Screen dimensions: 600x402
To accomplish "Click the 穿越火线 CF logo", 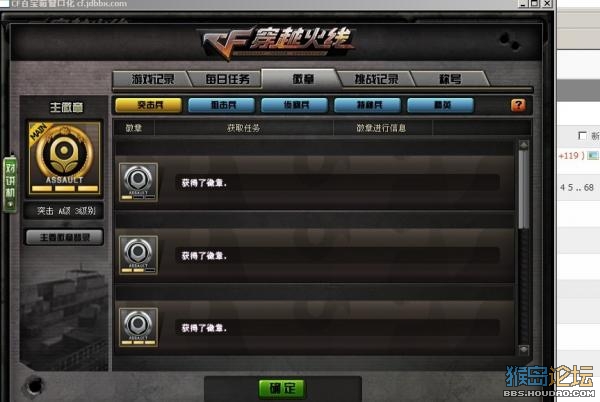I will click(277, 42).
